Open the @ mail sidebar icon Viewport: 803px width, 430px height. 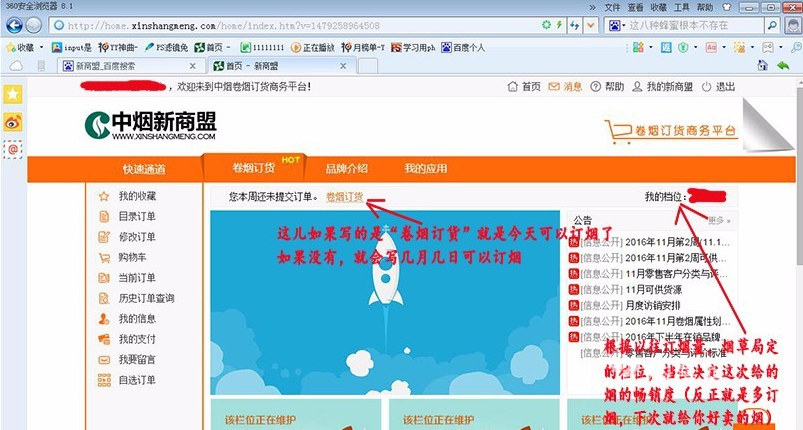click(13, 149)
